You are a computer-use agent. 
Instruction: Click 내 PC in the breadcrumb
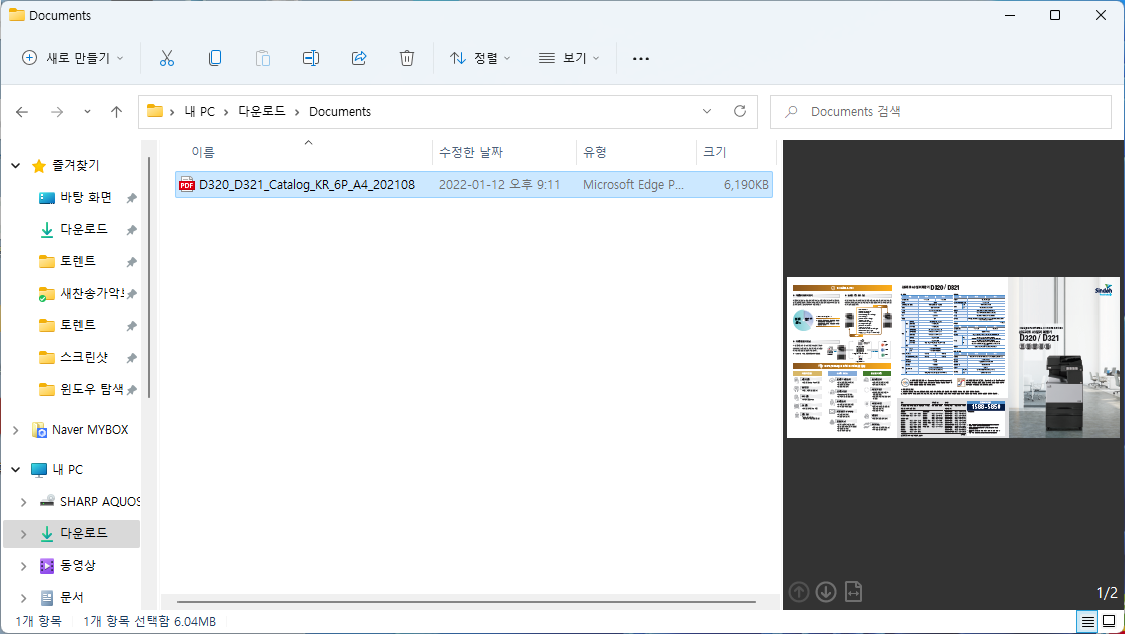click(199, 111)
